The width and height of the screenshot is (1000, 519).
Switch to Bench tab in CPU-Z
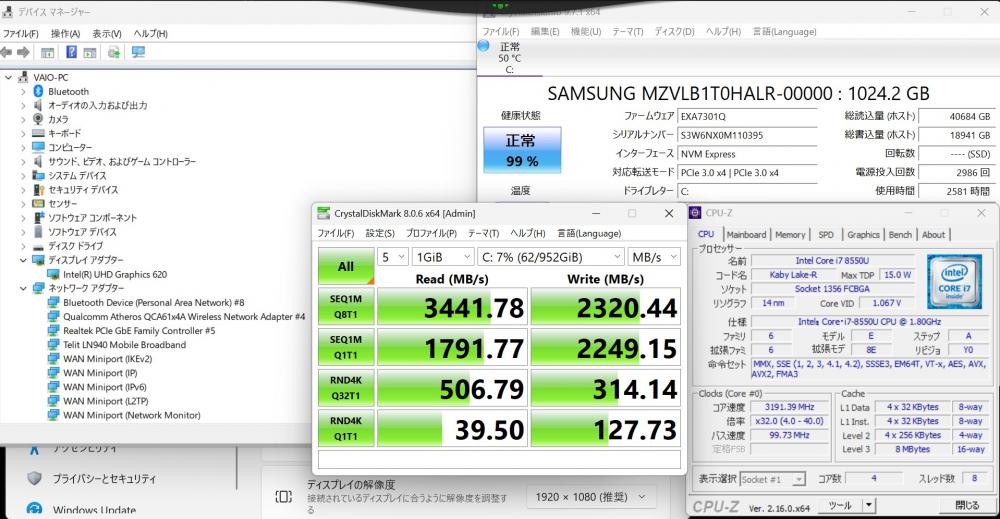point(901,235)
